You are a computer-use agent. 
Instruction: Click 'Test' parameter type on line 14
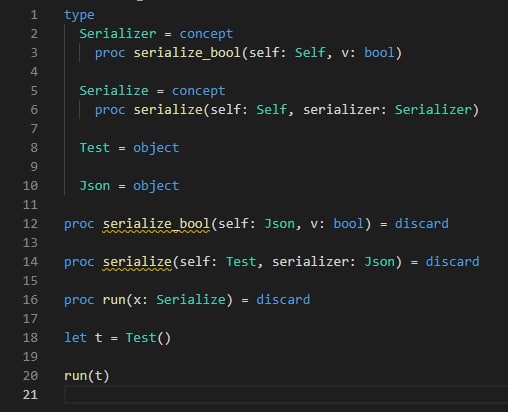tap(241, 262)
